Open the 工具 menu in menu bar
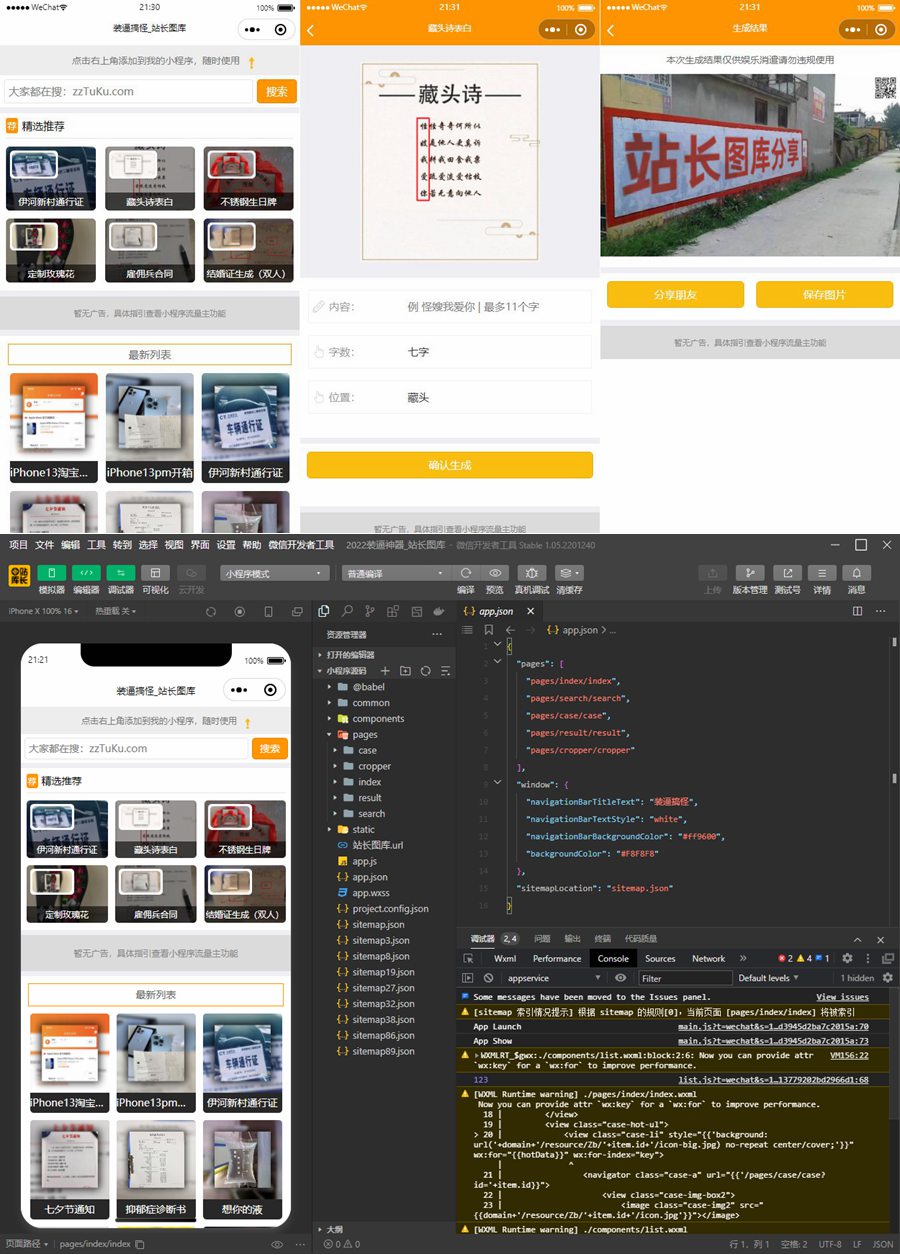This screenshot has height=1255, width=900. click(96, 545)
